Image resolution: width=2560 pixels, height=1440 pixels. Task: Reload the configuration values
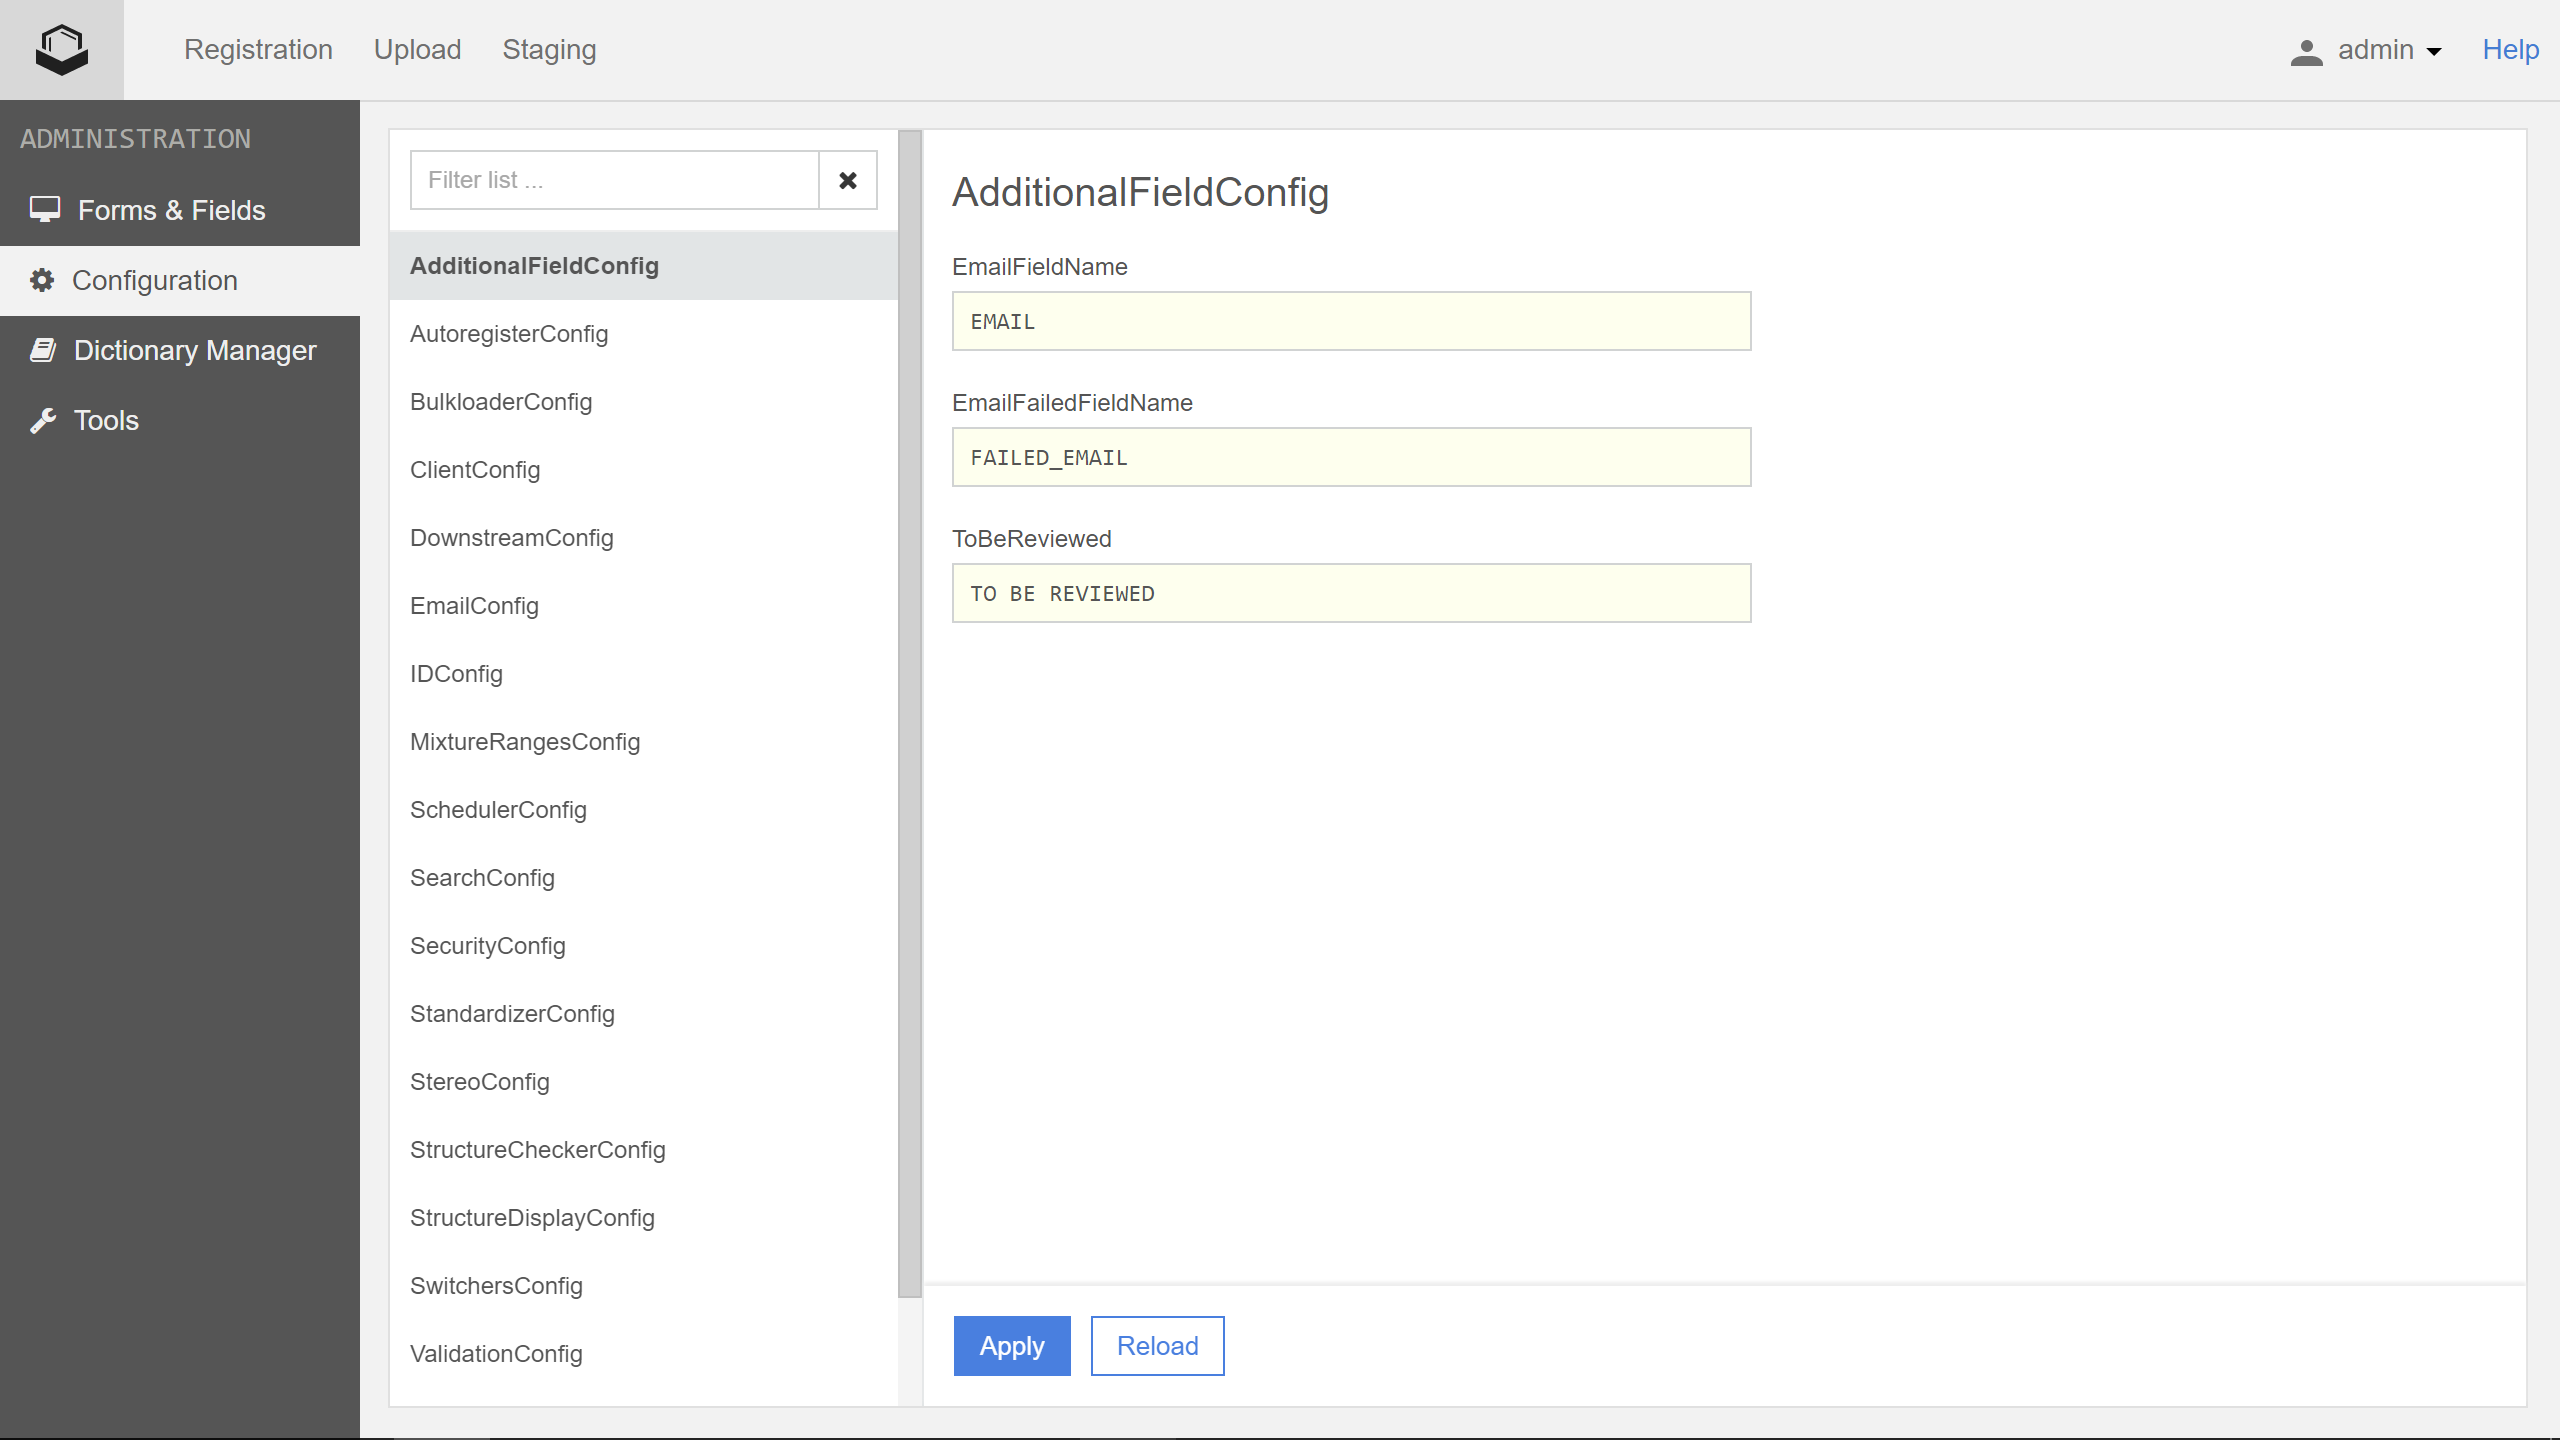click(1156, 1345)
